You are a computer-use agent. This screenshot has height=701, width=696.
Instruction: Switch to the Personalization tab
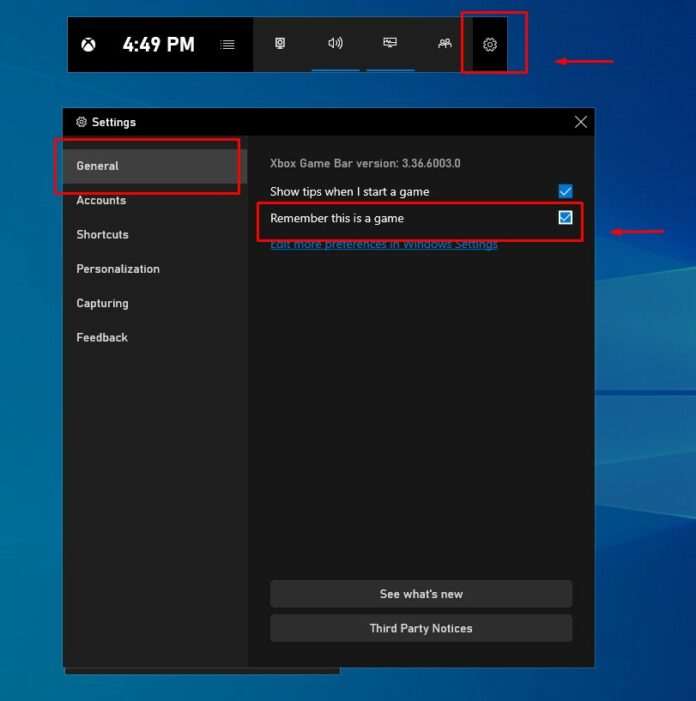click(155, 269)
